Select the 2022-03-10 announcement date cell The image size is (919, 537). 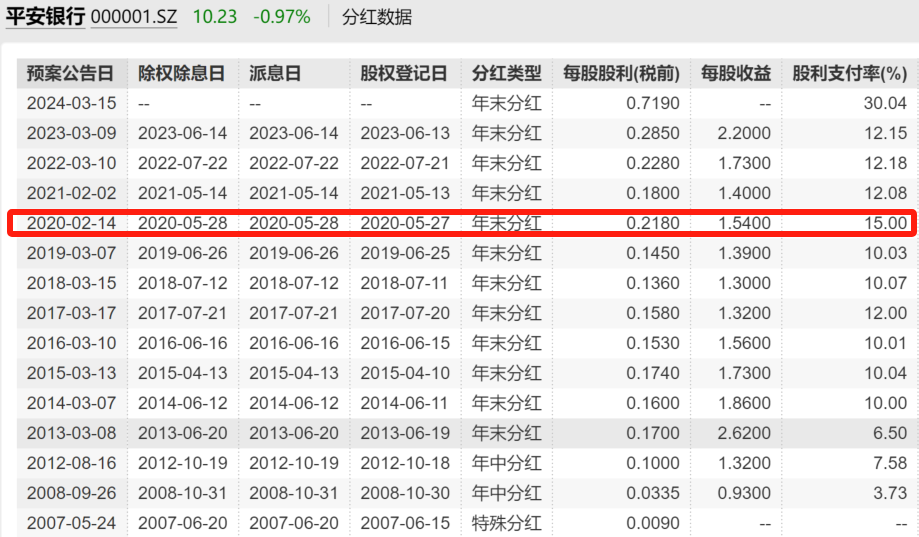coord(72,163)
